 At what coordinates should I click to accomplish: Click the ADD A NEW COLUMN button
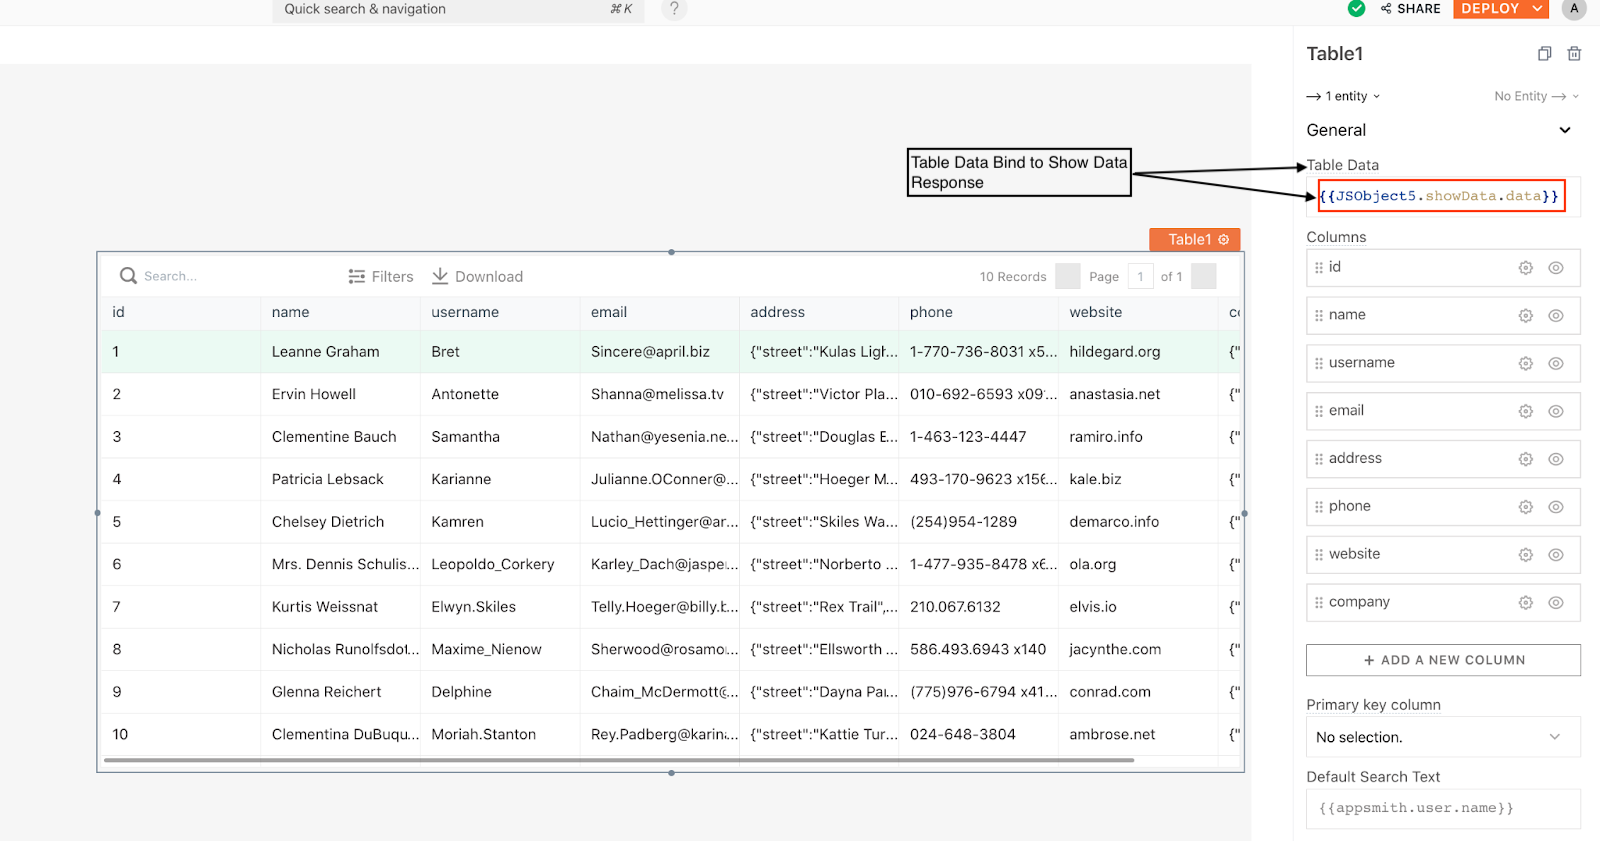[x=1442, y=660]
